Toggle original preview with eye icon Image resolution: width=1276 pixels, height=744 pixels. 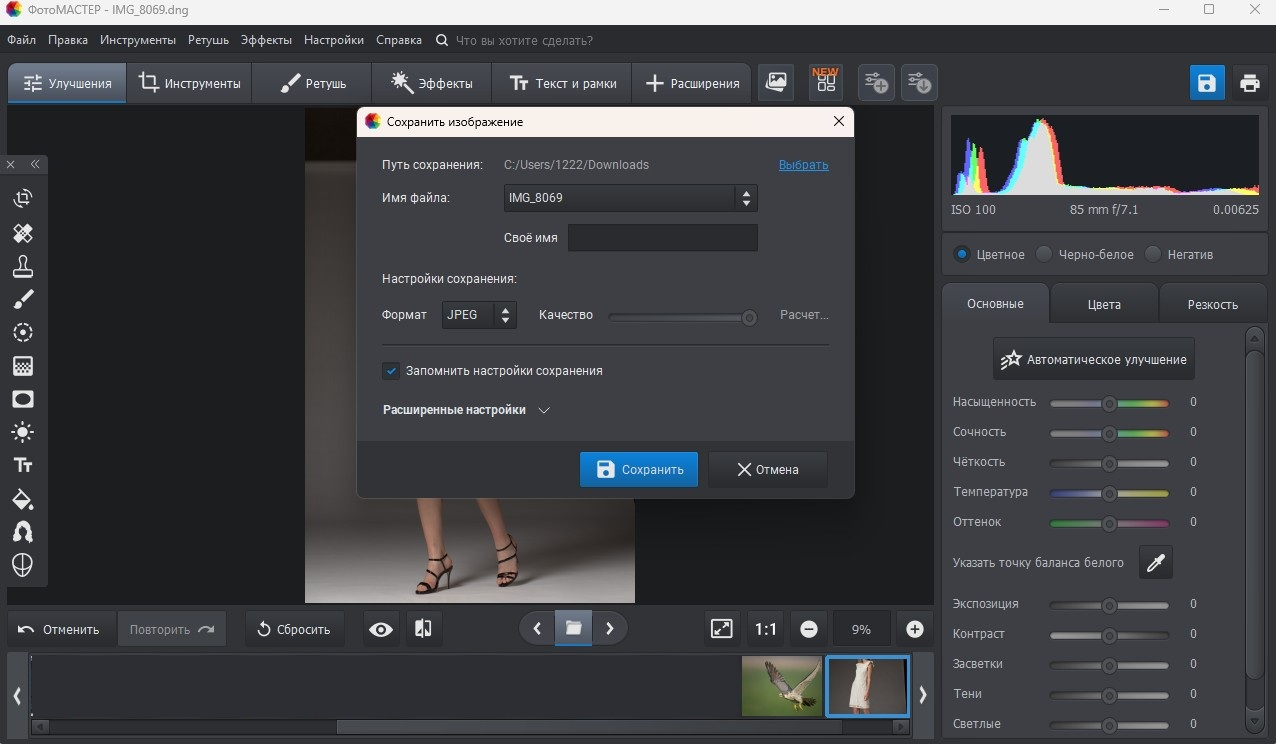380,629
